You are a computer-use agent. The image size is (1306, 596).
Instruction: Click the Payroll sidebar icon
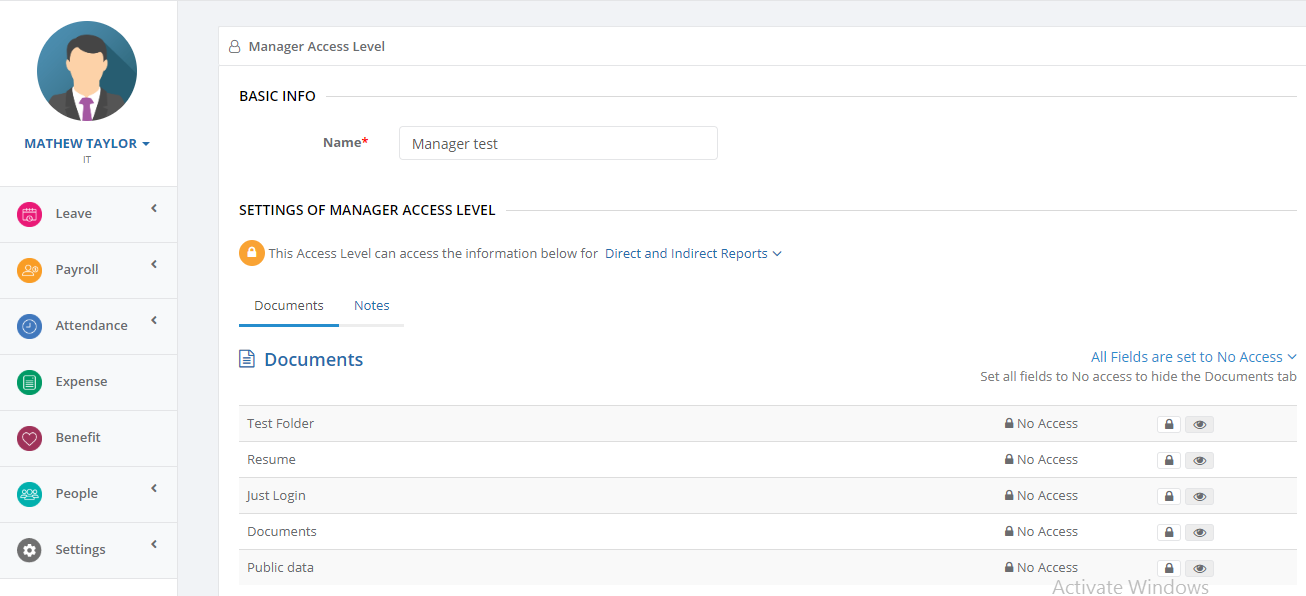(30, 270)
